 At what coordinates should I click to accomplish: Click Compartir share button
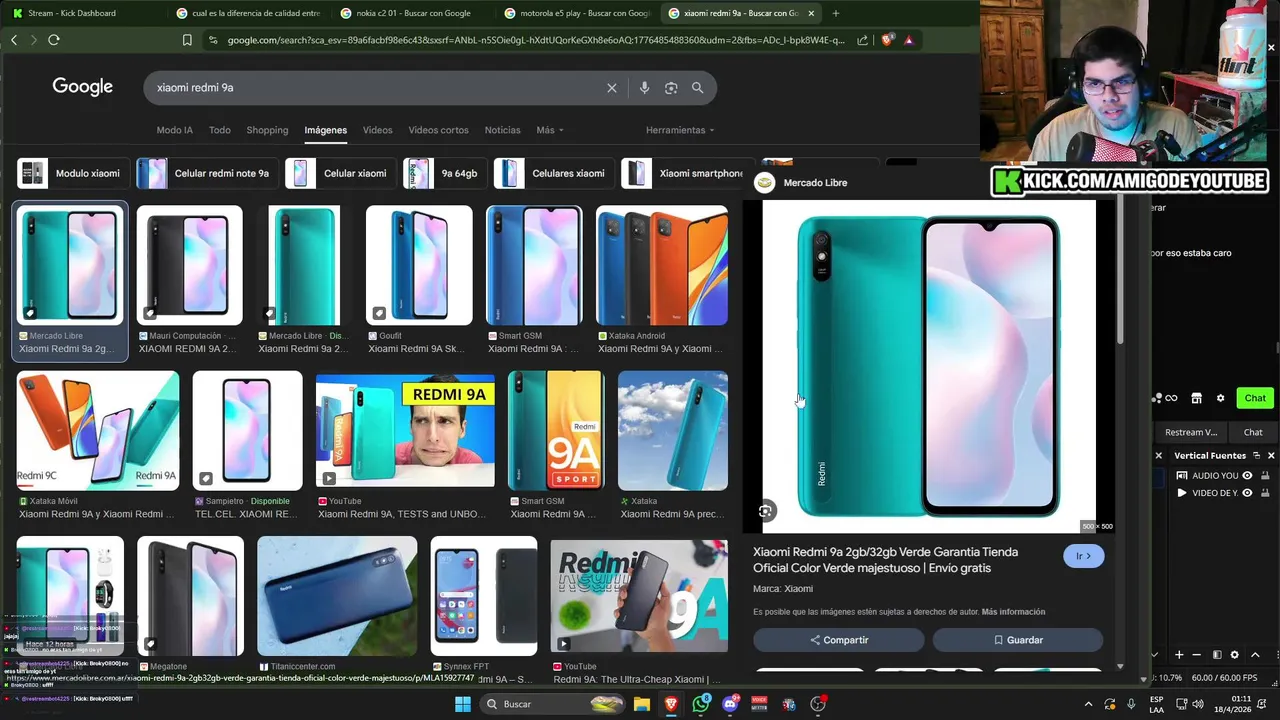(x=839, y=640)
